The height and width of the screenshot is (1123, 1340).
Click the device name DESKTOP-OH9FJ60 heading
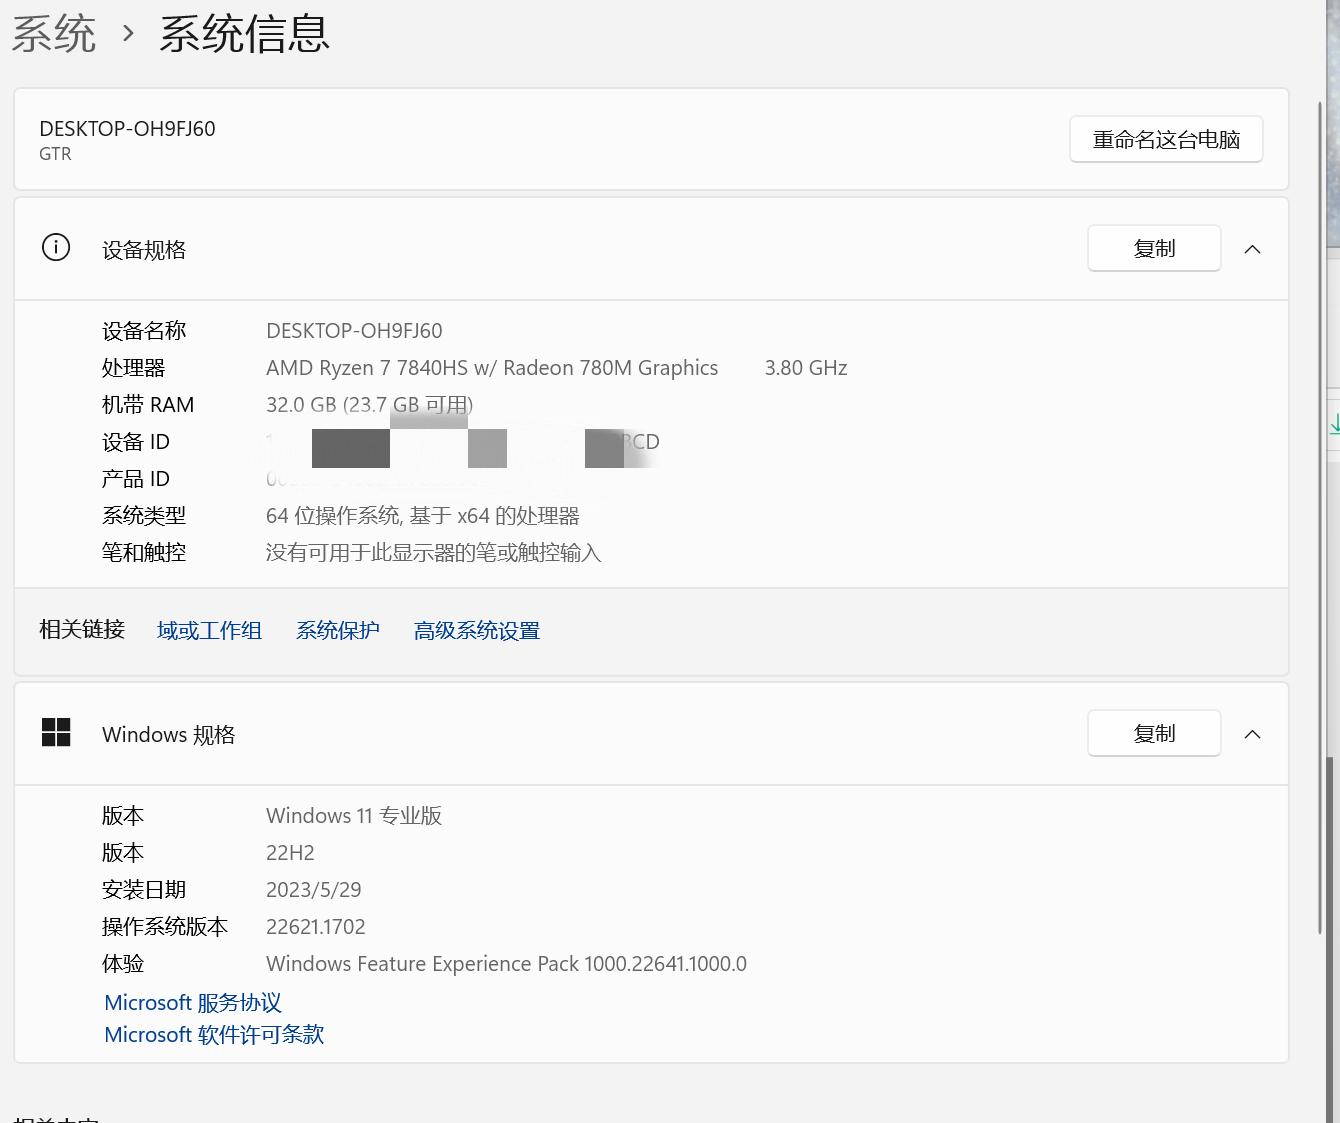point(127,128)
